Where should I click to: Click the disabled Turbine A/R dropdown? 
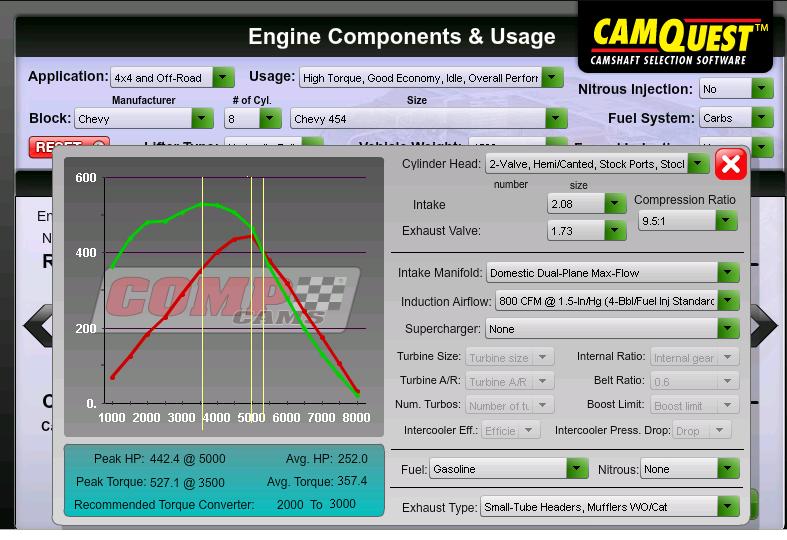pyautogui.click(x=510, y=381)
